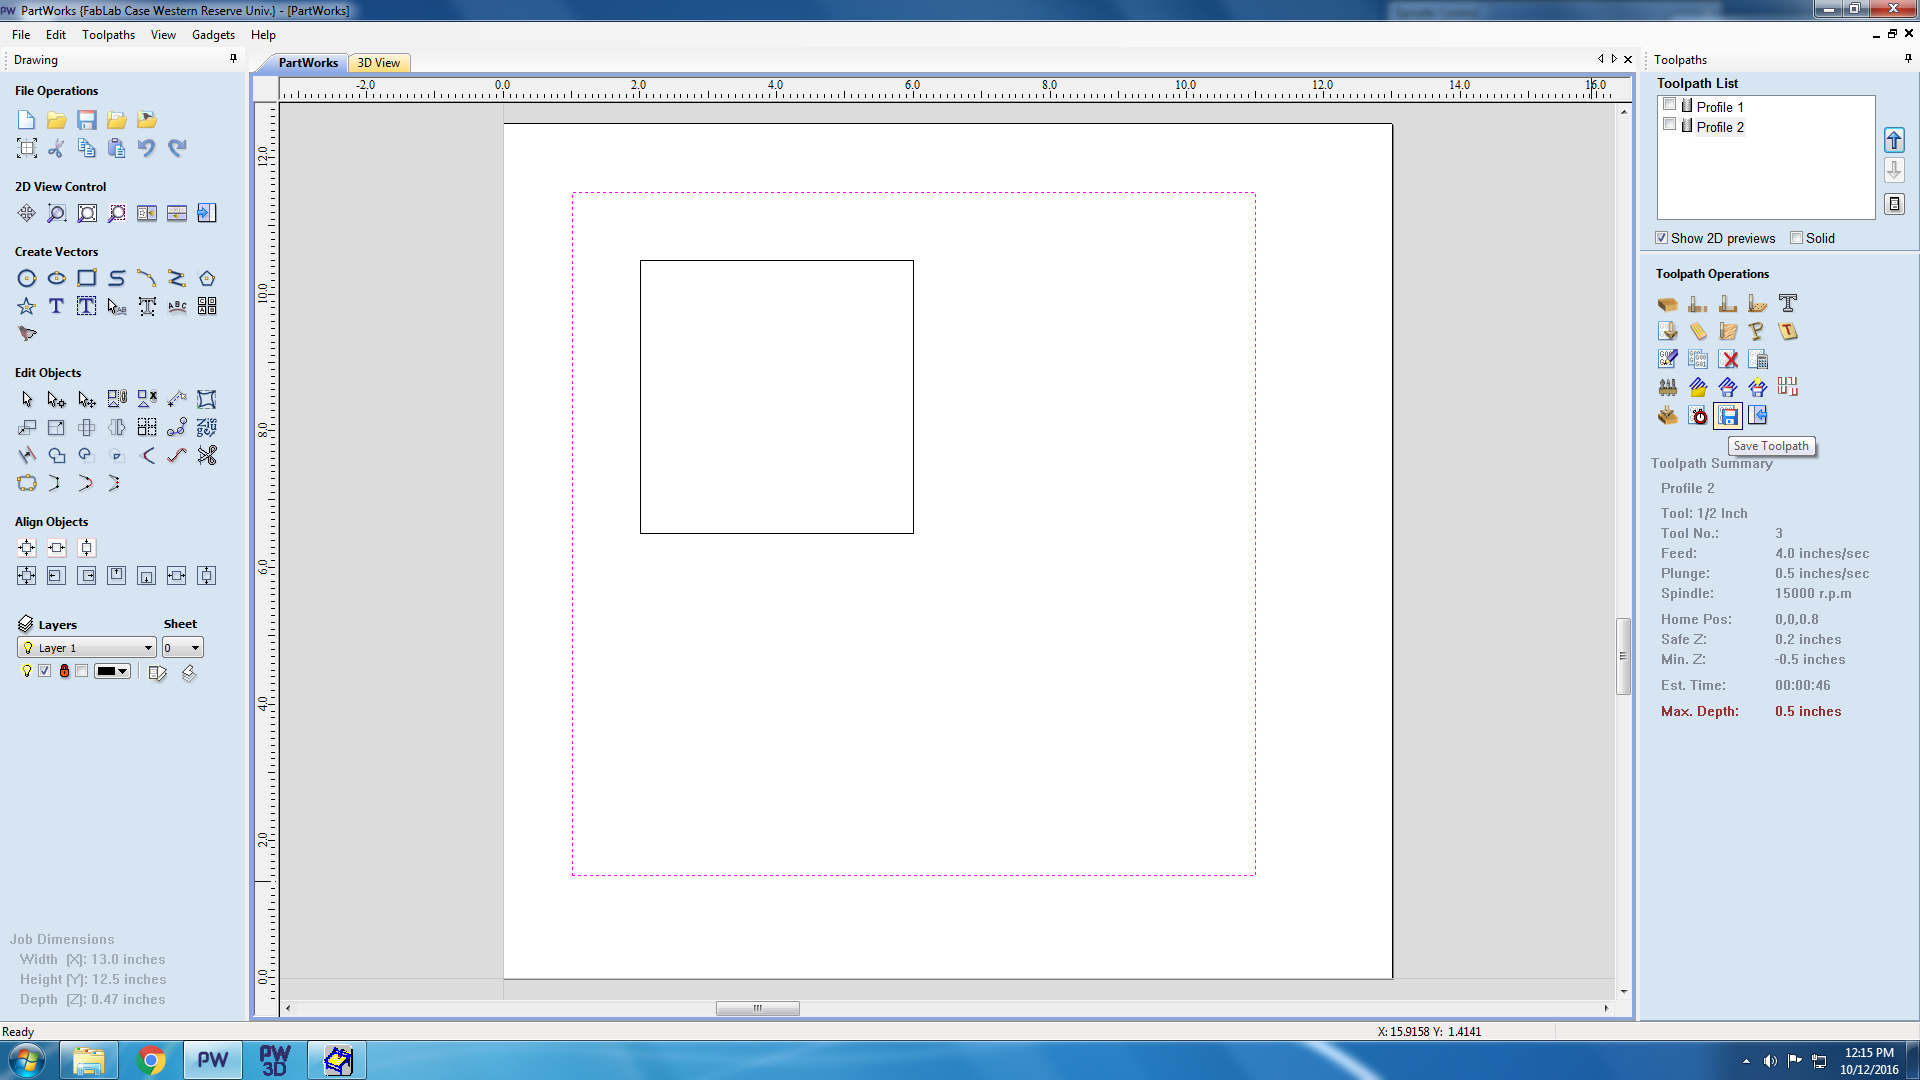The image size is (1920, 1080).
Task: Open the Material Setup wood block icon
Action: [x=1667, y=304]
